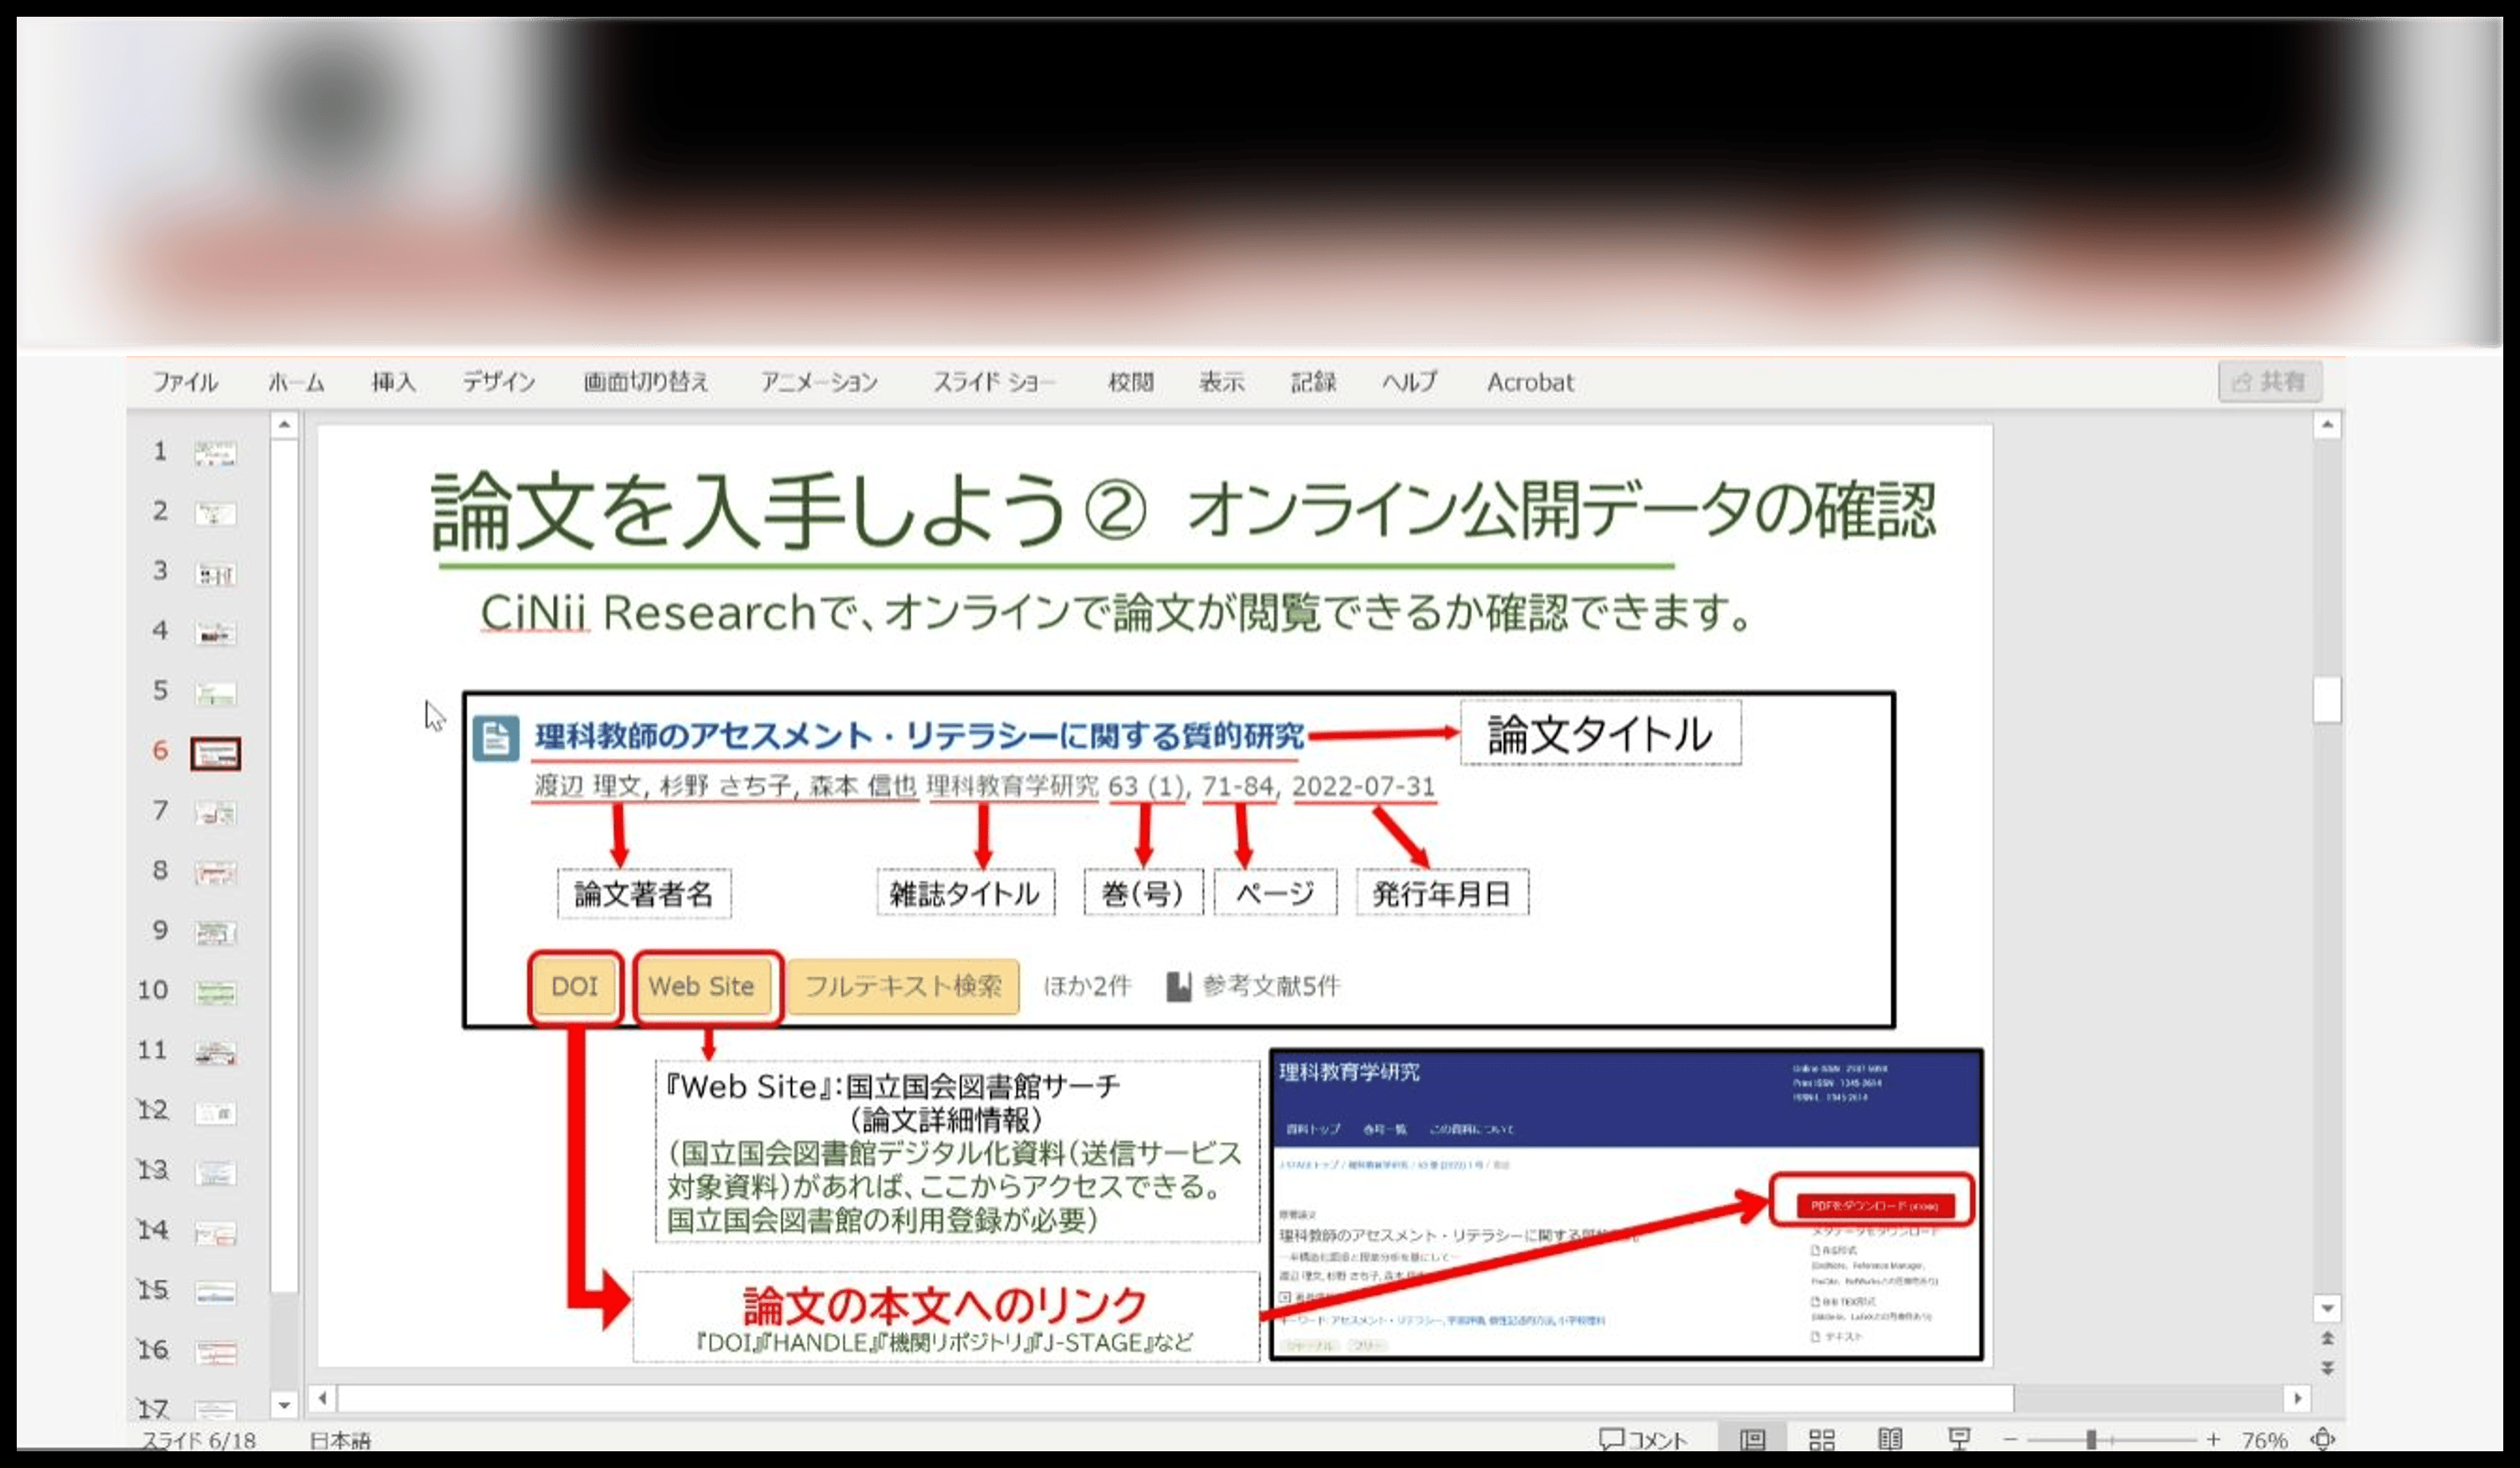Image resolution: width=2520 pixels, height=1468 pixels.
Task: Switch to Reading view icon
Action: click(x=1890, y=1439)
